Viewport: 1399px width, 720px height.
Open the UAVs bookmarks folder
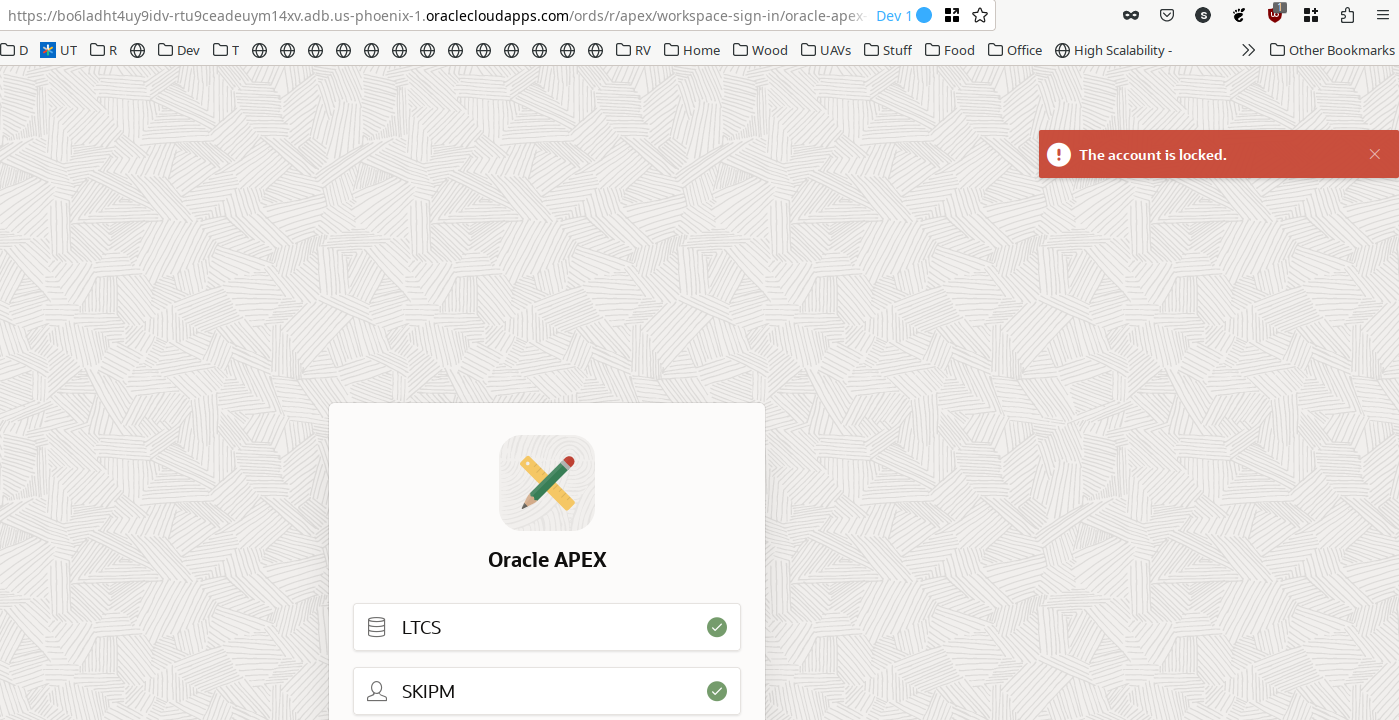tap(826, 50)
